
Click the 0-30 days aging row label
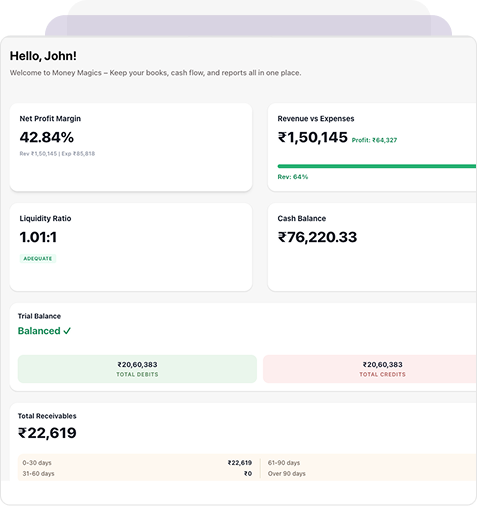37,463
